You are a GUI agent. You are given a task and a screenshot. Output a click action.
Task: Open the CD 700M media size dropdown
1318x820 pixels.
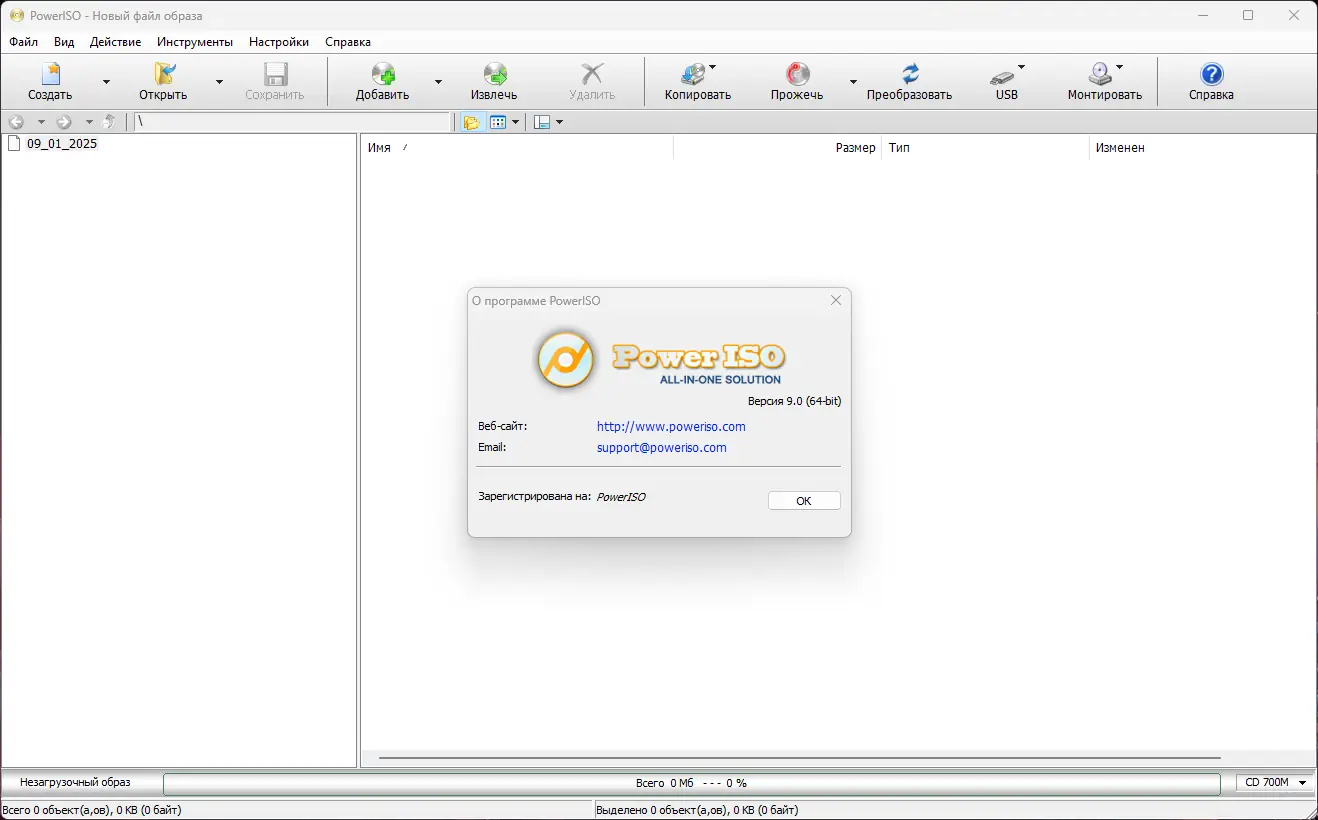tap(1276, 783)
